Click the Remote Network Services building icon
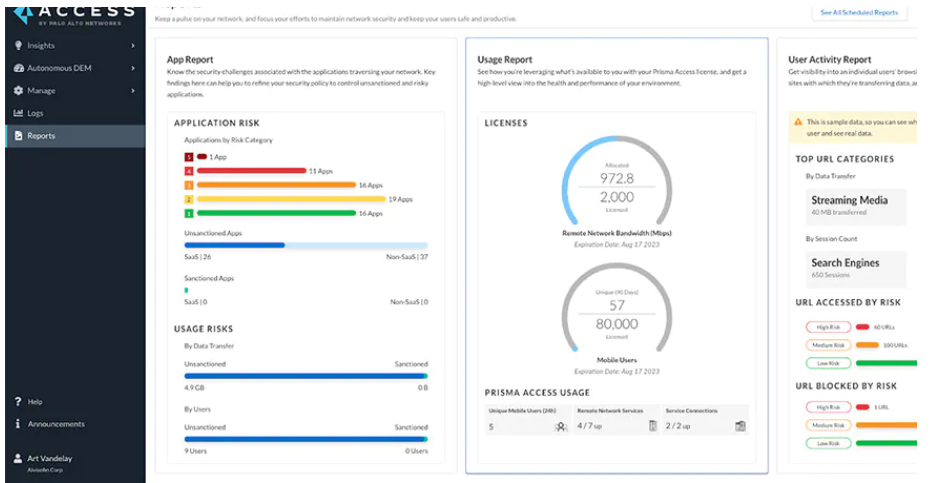Viewport: 936px width, 483px height. click(x=652, y=426)
